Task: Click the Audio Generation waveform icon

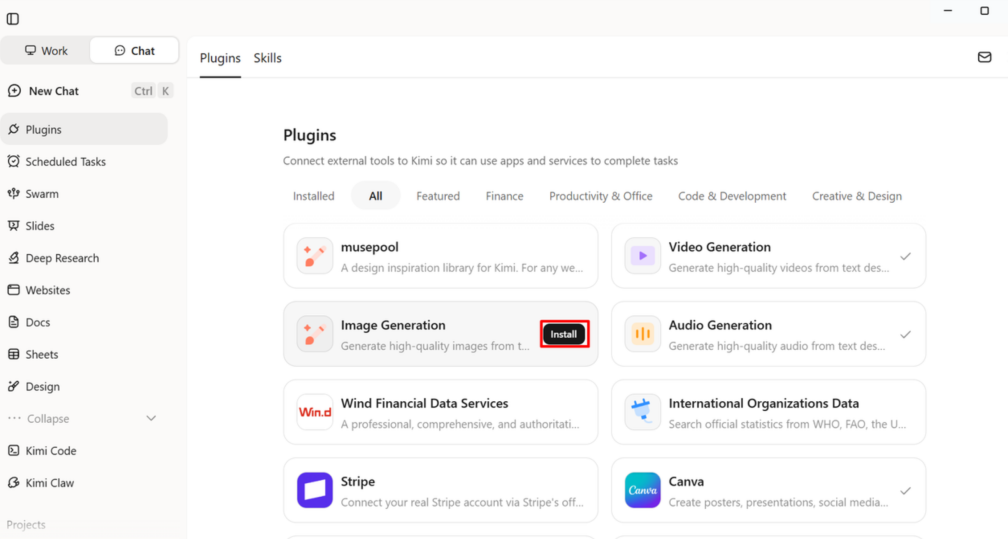Action: (642, 334)
